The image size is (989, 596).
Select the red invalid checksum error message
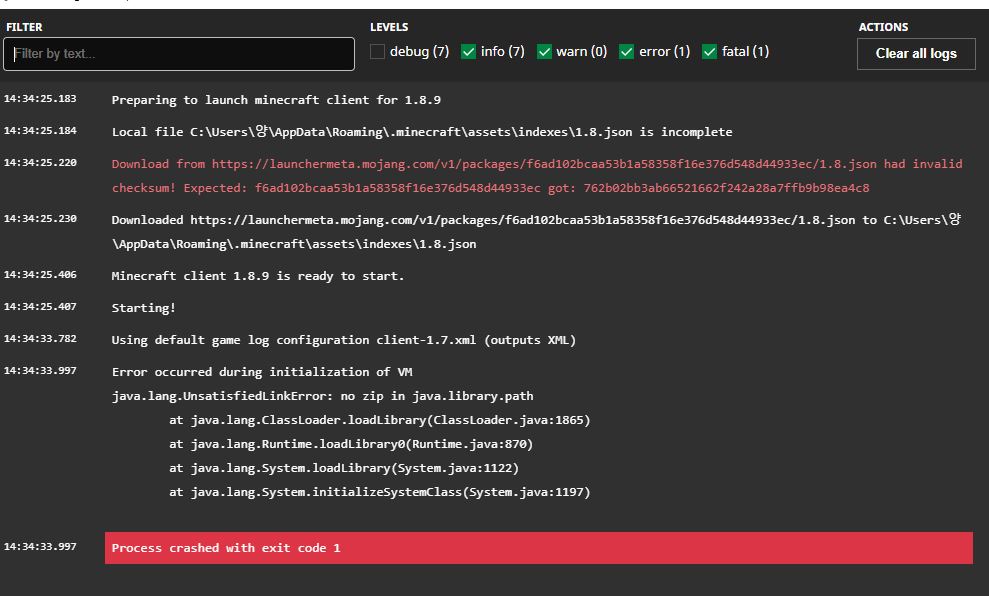coord(536,176)
